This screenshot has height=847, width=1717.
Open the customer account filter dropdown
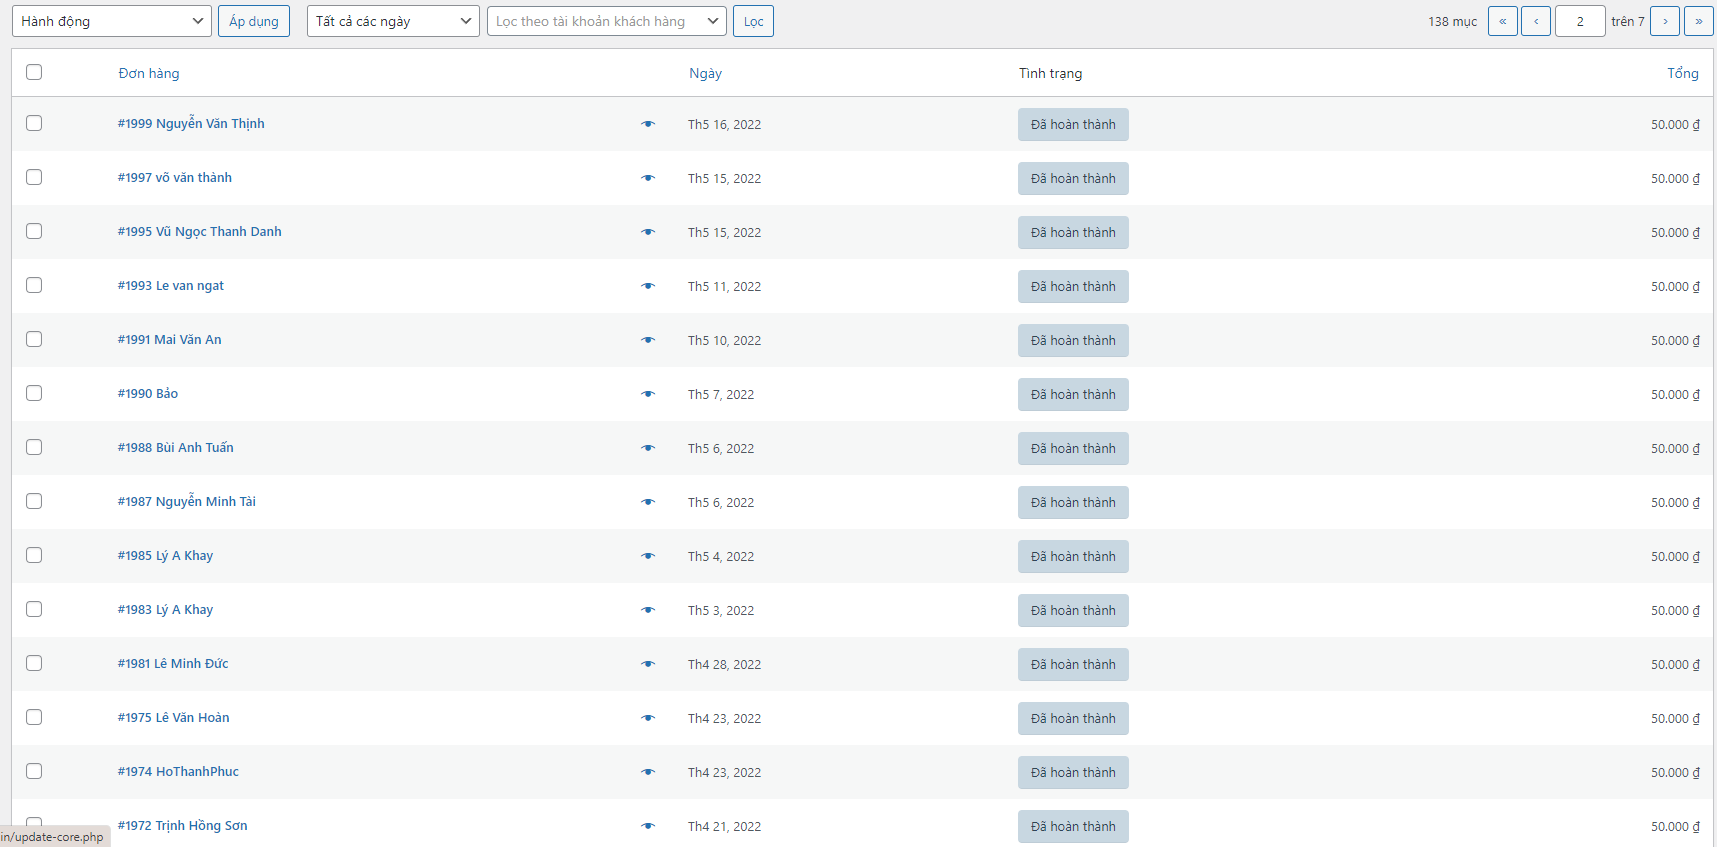(606, 21)
